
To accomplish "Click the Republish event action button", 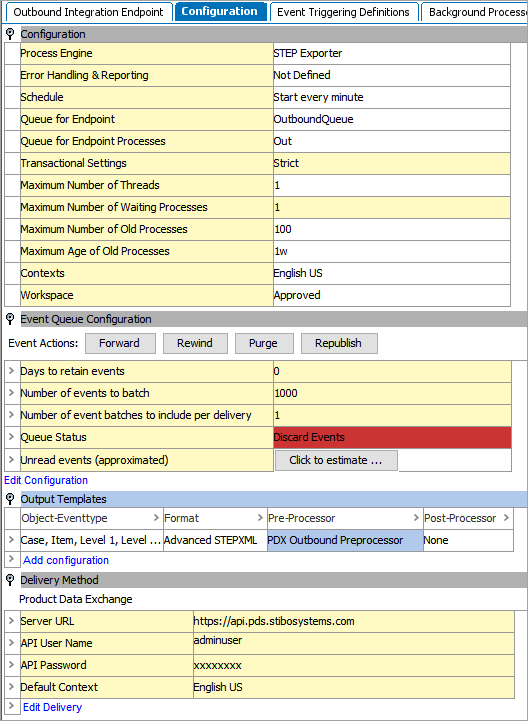I will pos(339,343).
